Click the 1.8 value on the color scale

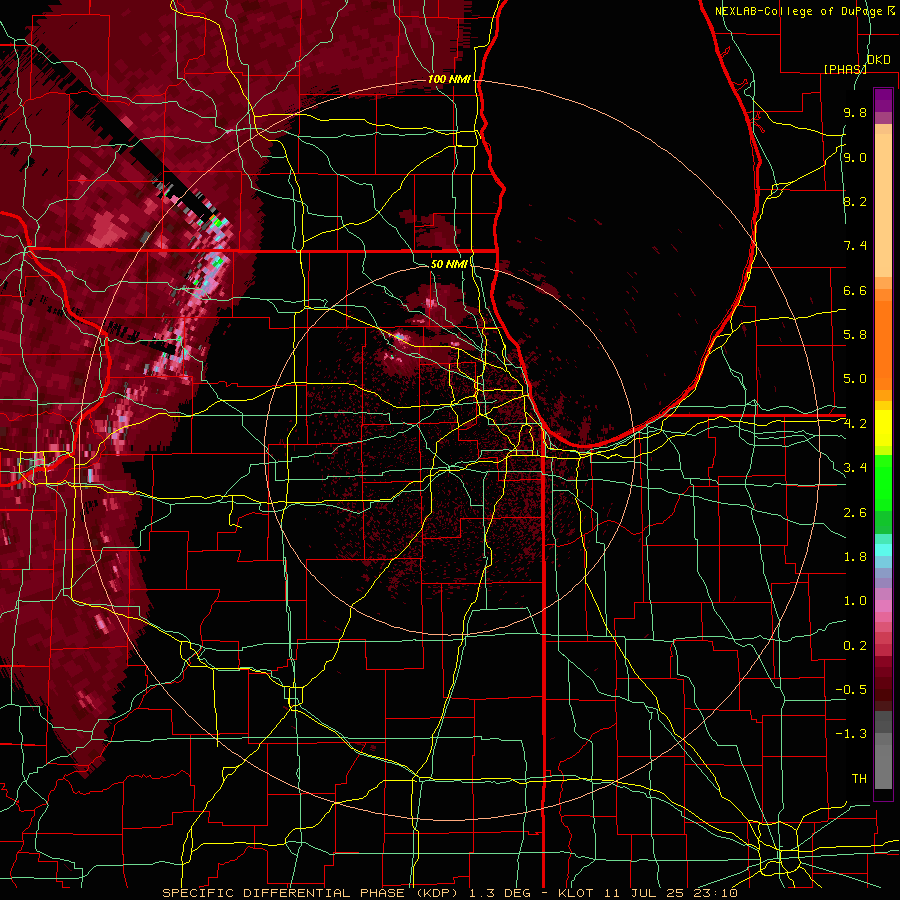(x=855, y=557)
